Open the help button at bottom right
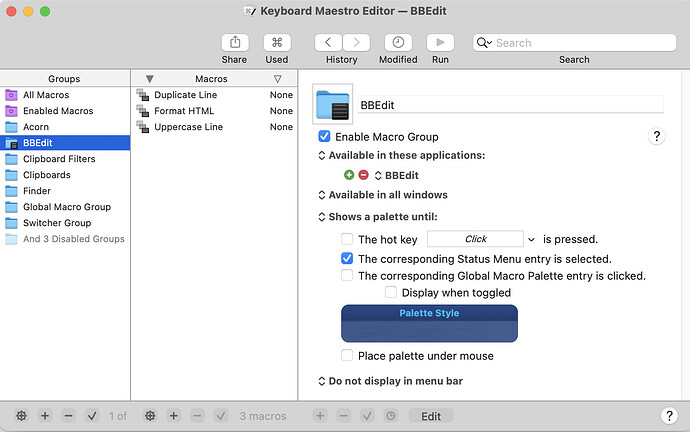 (x=669, y=416)
